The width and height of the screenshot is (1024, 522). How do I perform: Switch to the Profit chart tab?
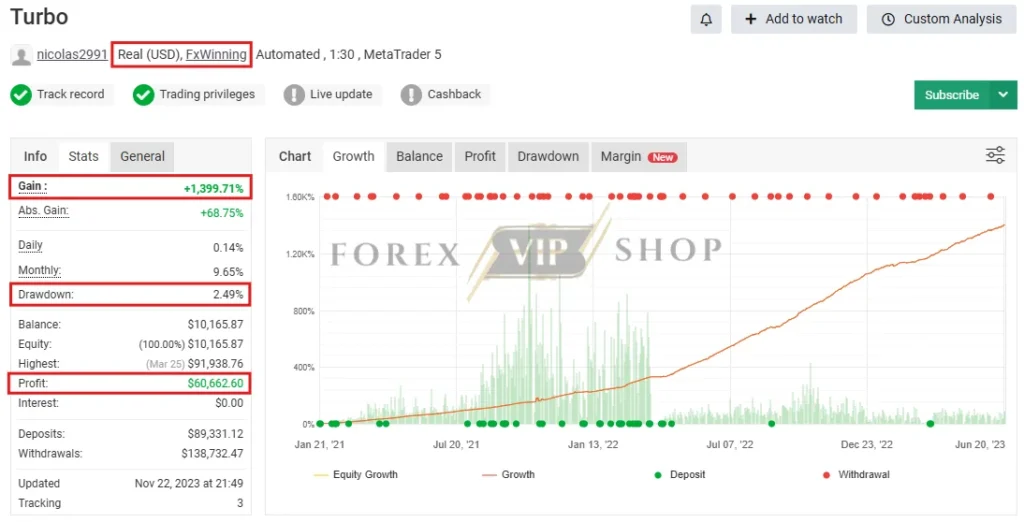pos(480,156)
